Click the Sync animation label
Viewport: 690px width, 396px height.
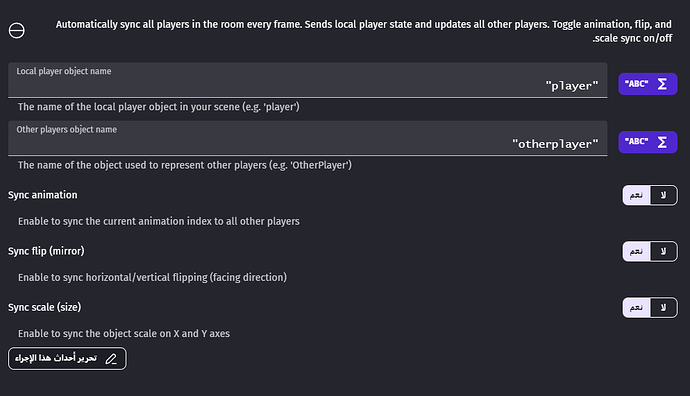click(43, 195)
